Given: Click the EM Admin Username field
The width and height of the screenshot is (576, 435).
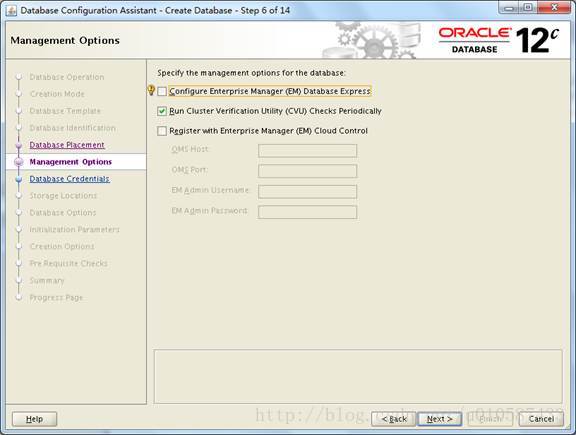Looking at the screenshot, I should coord(307,192).
